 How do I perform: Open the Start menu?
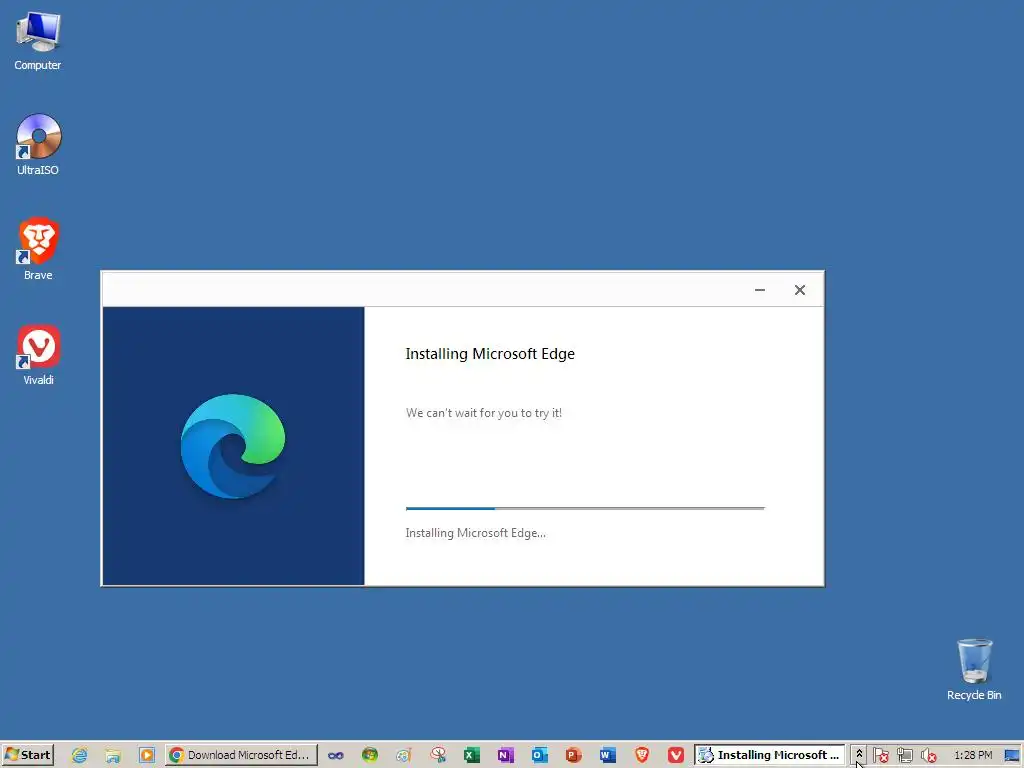[x=27, y=755]
